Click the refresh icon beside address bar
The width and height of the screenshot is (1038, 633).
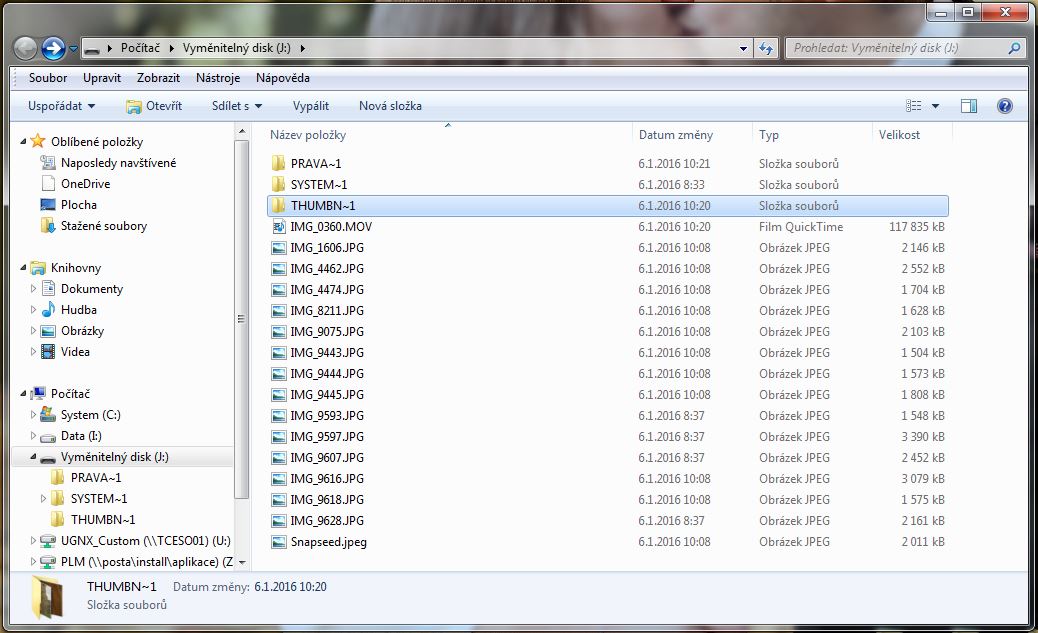[x=767, y=48]
